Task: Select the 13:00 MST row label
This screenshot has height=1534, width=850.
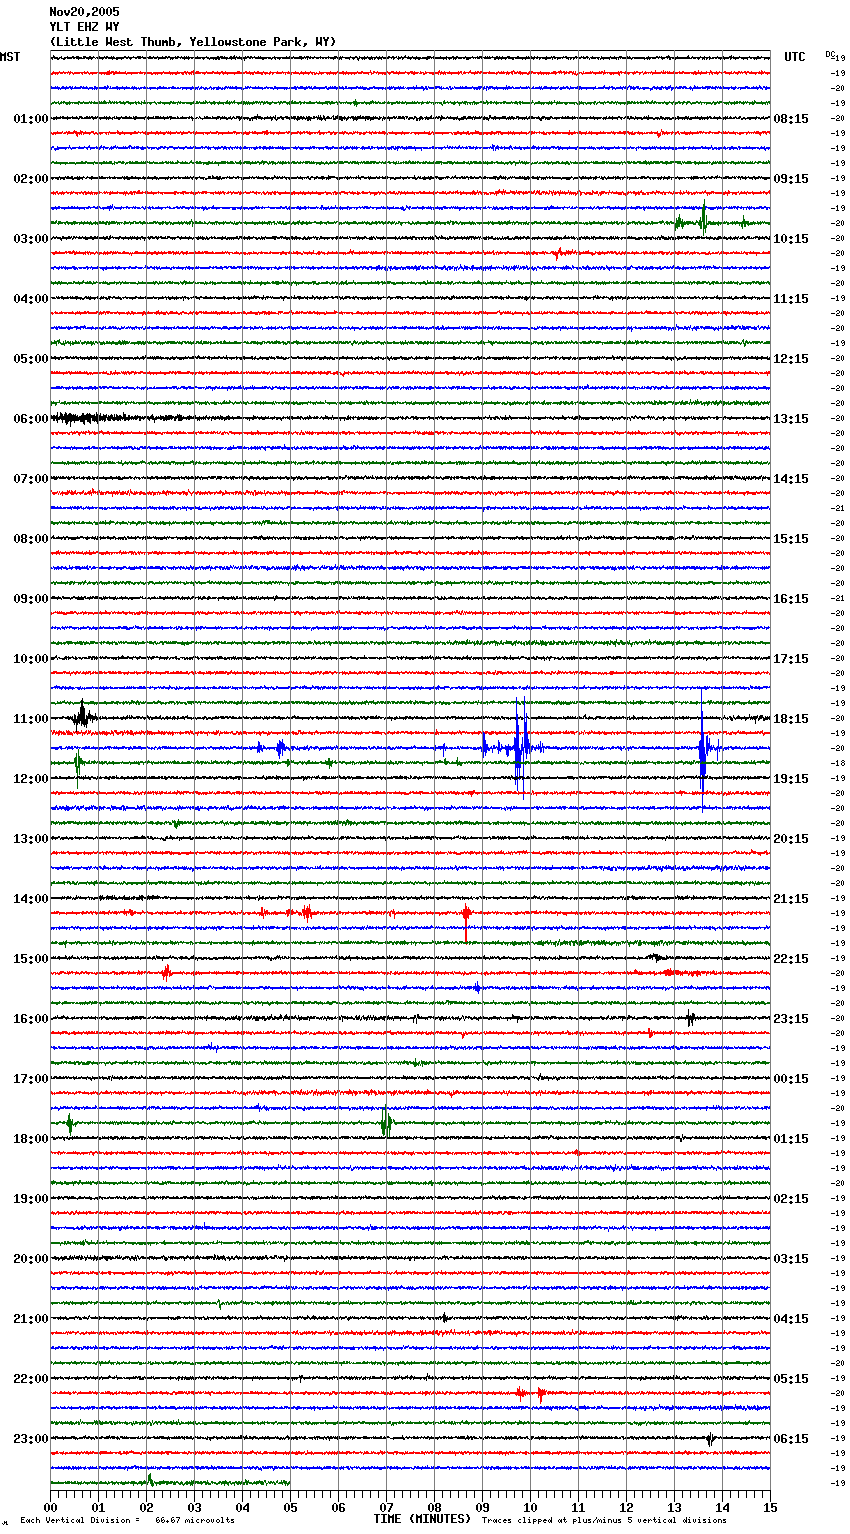Action: (31, 839)
